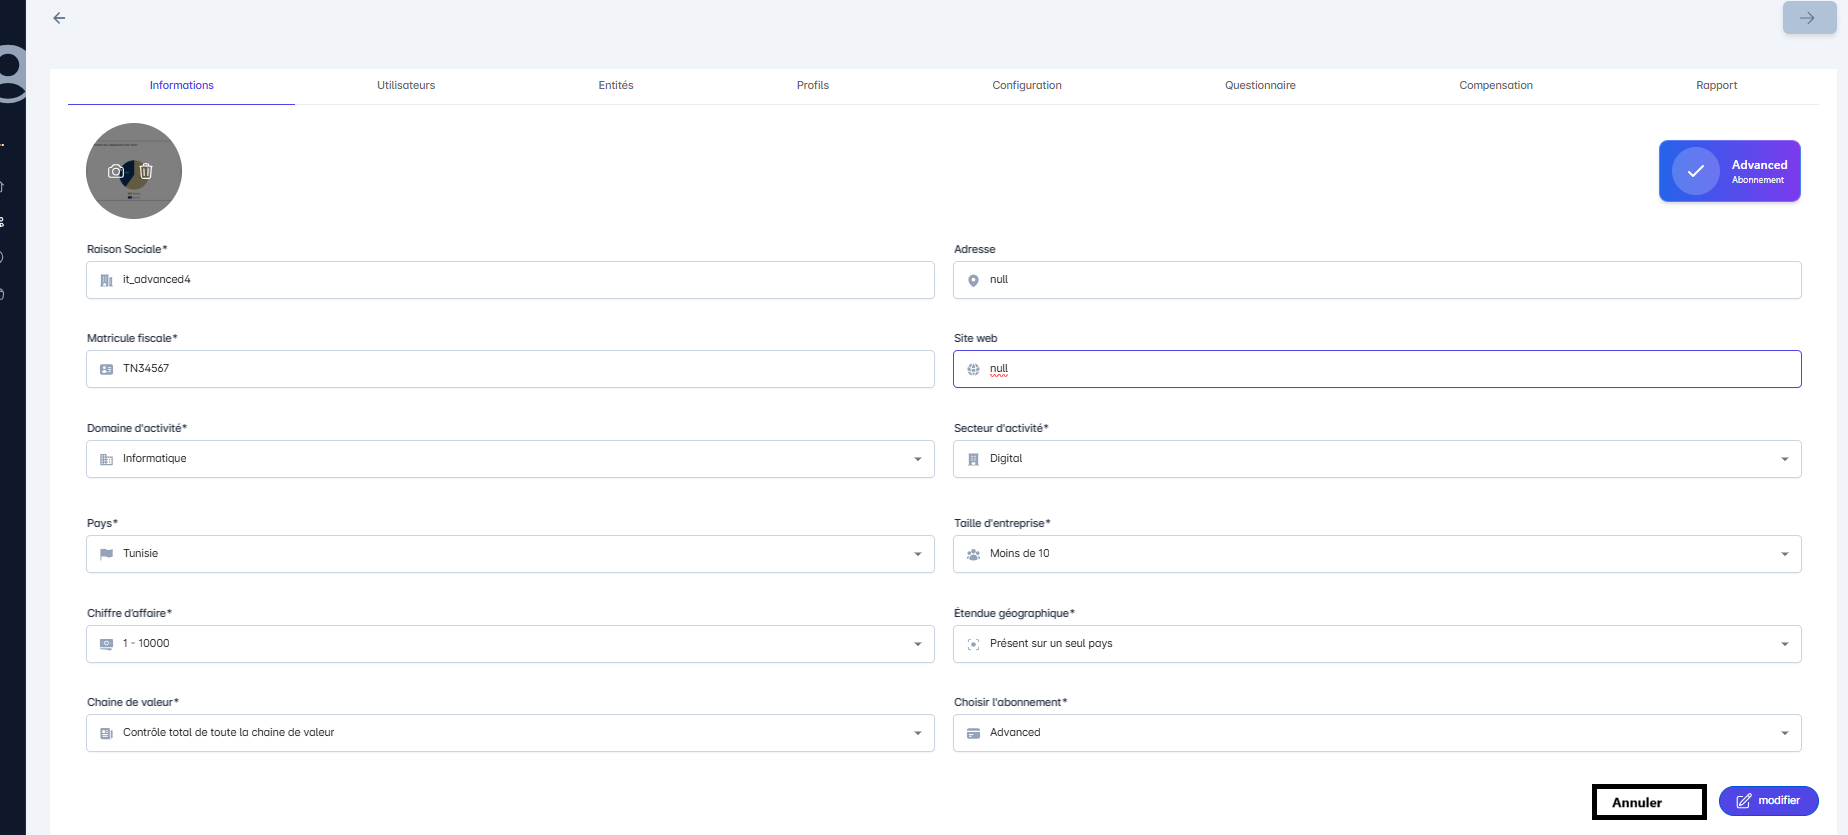This screenshot has width=1848, height=835.
Task: Click the back arrow icon
Action: [59, 18]
